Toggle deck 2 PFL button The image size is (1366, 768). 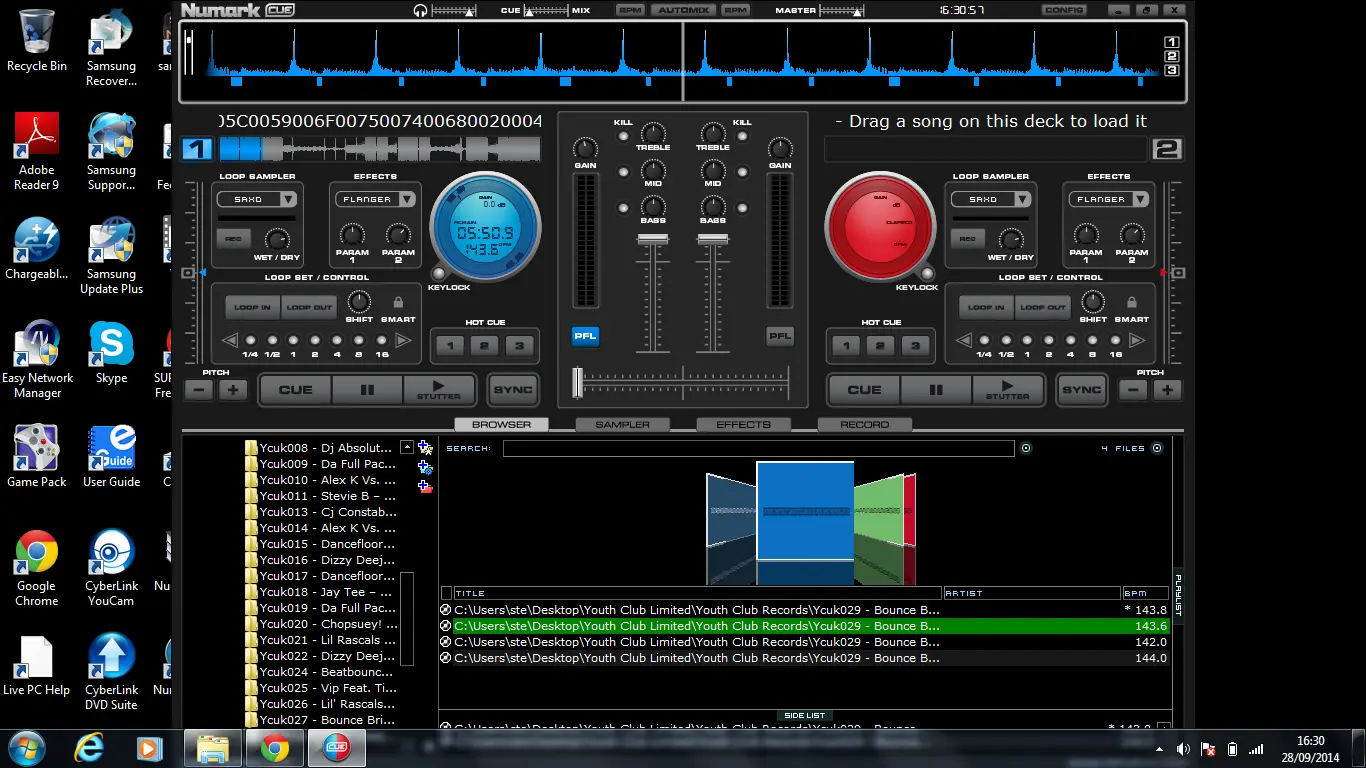(780, 336)
